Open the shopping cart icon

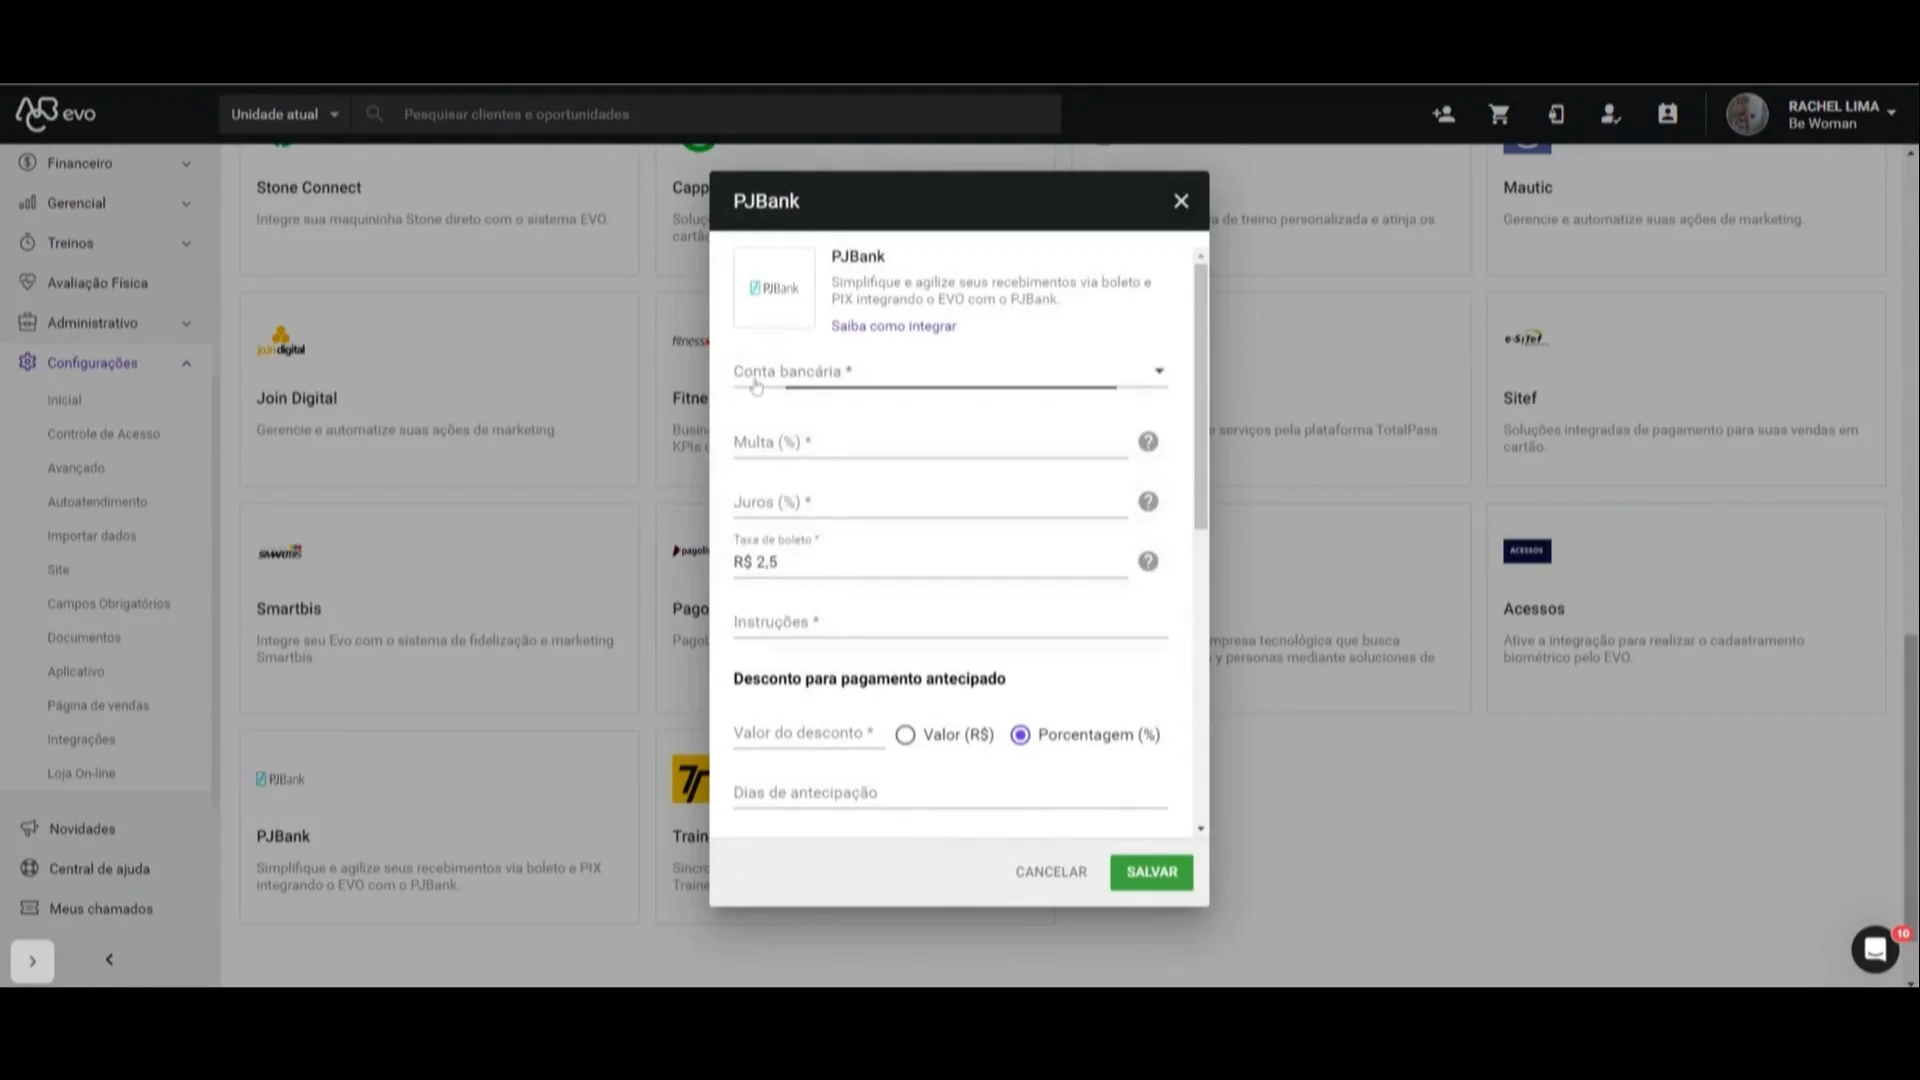[x=1498, y=114]
